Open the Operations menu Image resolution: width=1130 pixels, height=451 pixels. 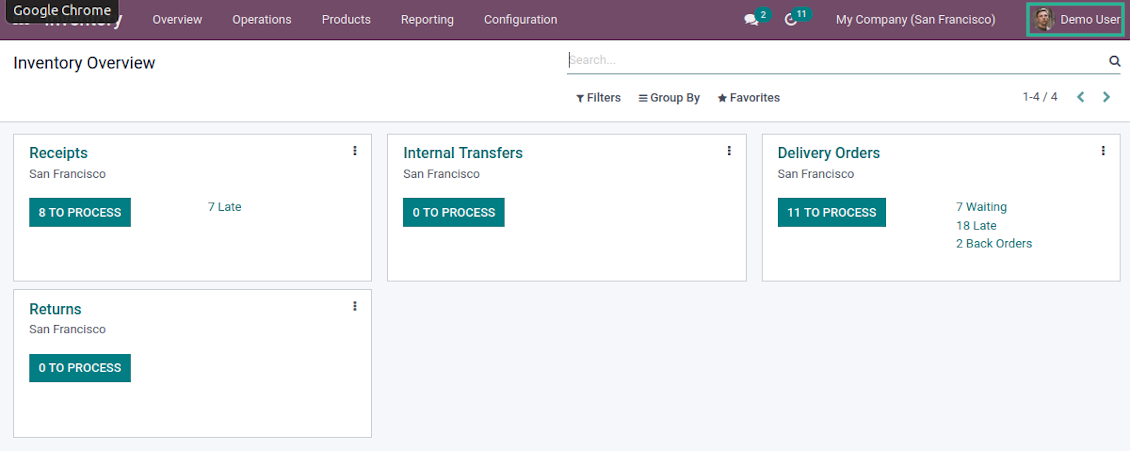tap(262, 20)
